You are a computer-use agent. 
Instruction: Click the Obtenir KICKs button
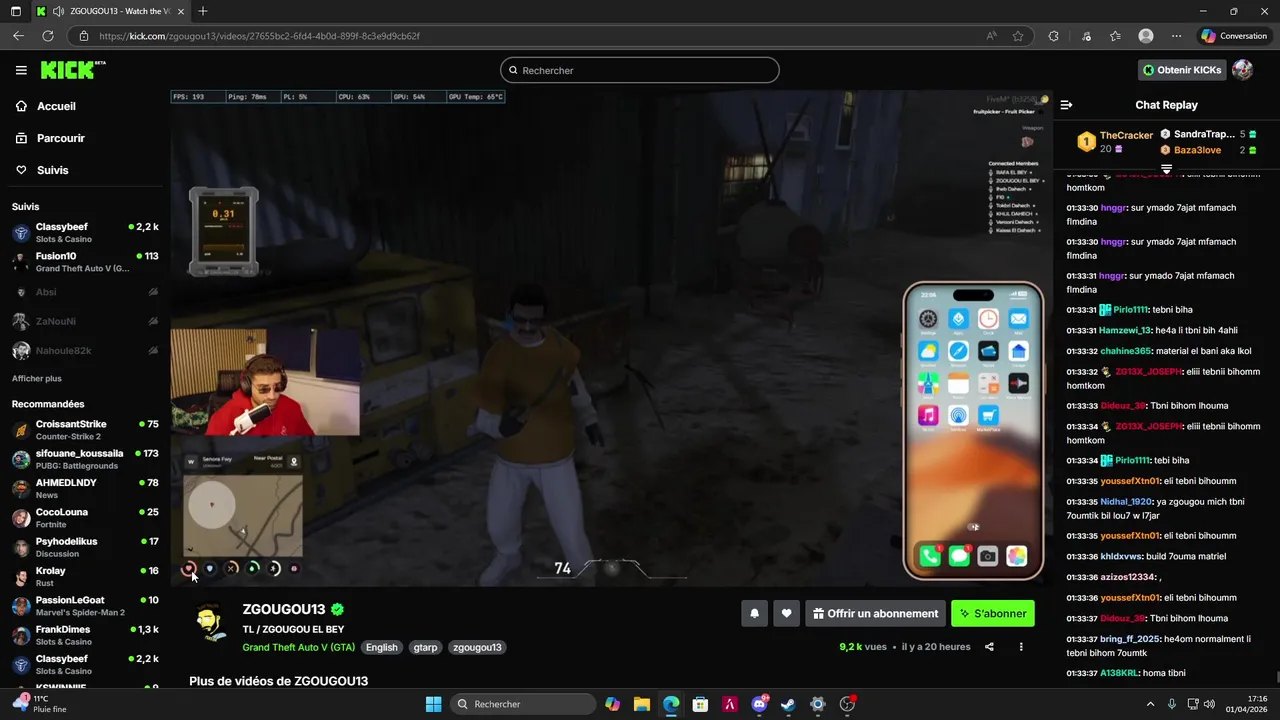point(1183,70)
